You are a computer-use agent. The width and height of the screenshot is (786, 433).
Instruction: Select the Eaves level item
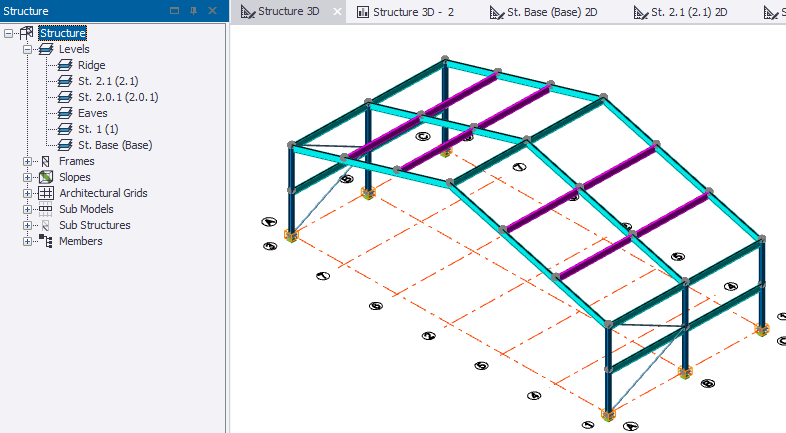tap(92, 113)
